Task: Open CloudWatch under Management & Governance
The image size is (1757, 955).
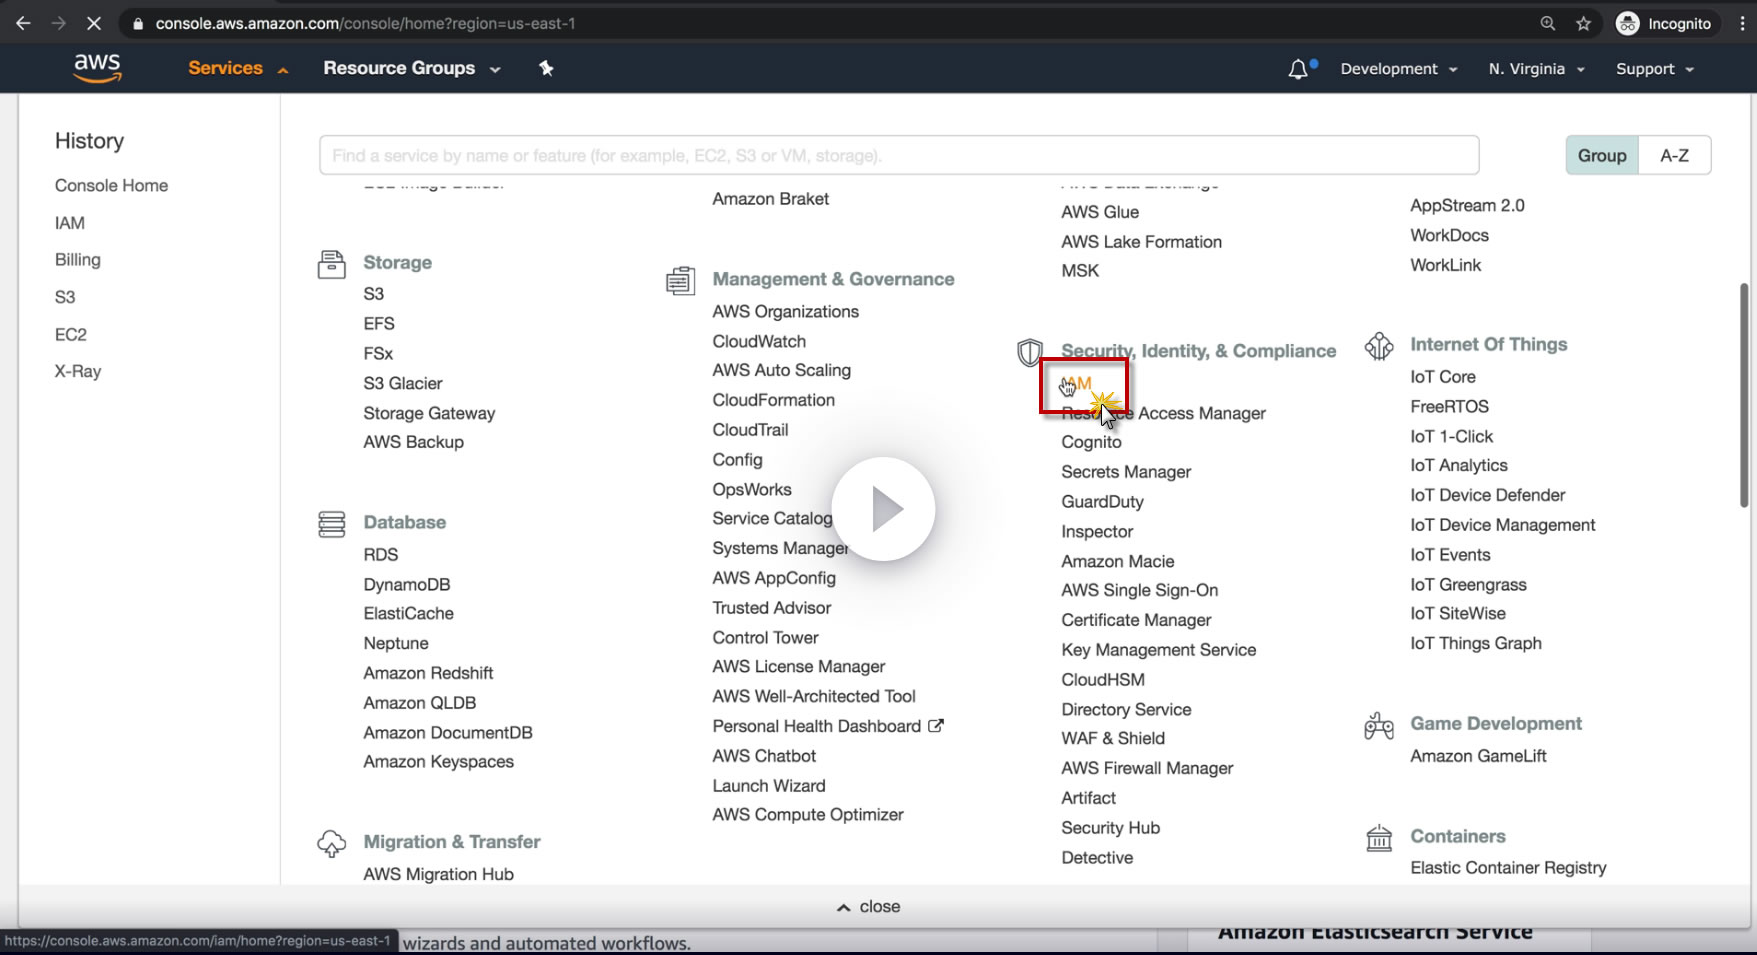Action: click(759, 341)
